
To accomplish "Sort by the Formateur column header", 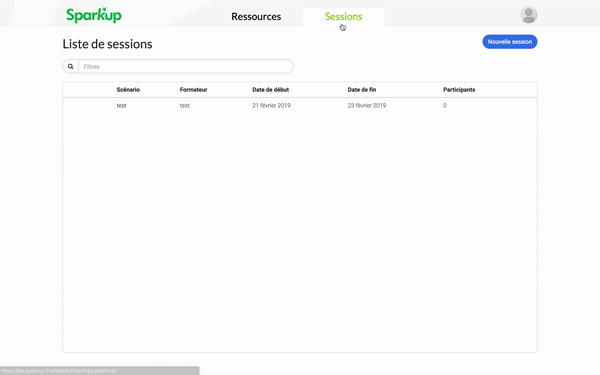I will tap(193, 90).
